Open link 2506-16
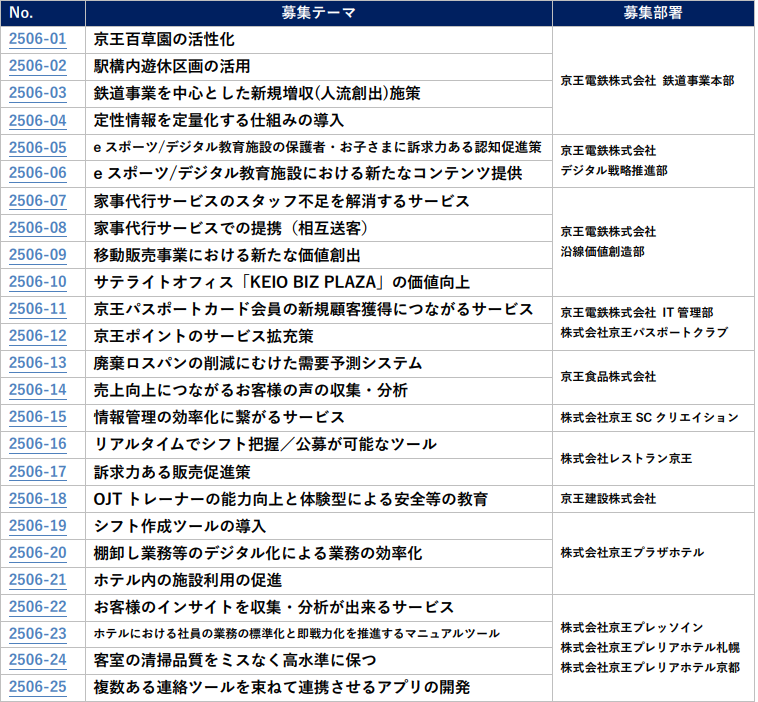758x702 pixels. [x=37, y=444]
